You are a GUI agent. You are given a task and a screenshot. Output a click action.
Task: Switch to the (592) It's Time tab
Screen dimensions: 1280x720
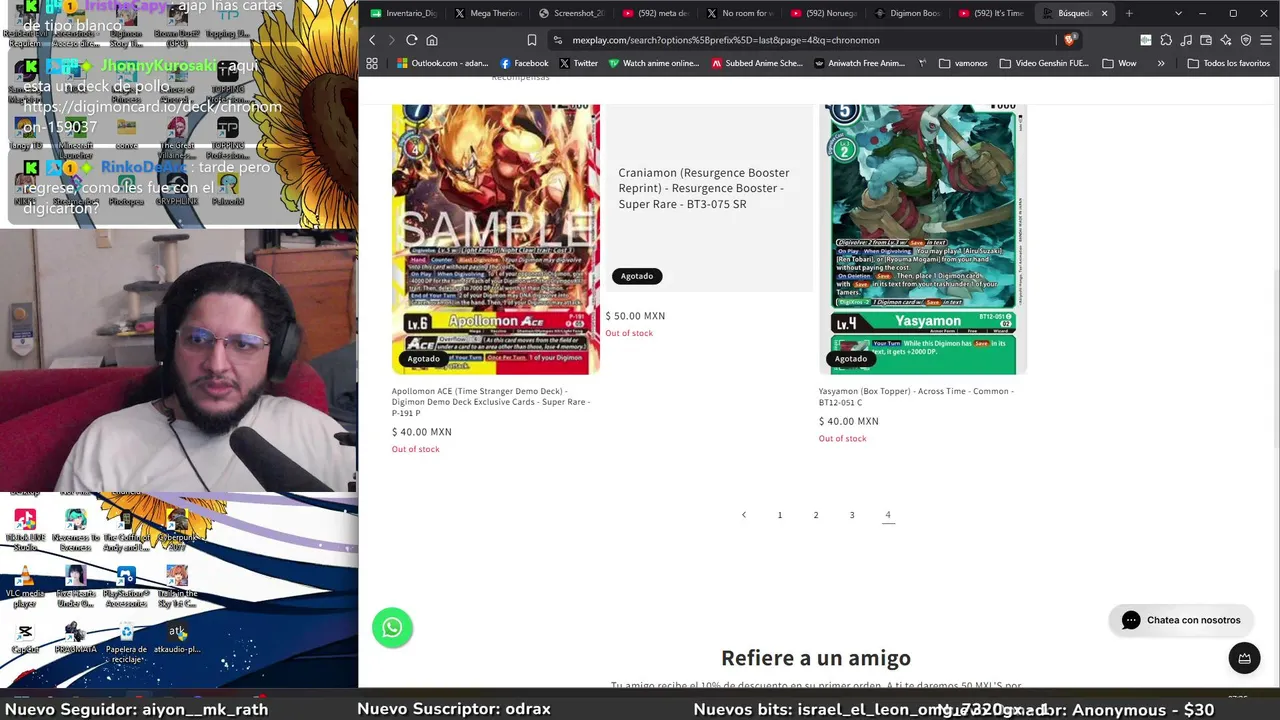pos(991,13)
